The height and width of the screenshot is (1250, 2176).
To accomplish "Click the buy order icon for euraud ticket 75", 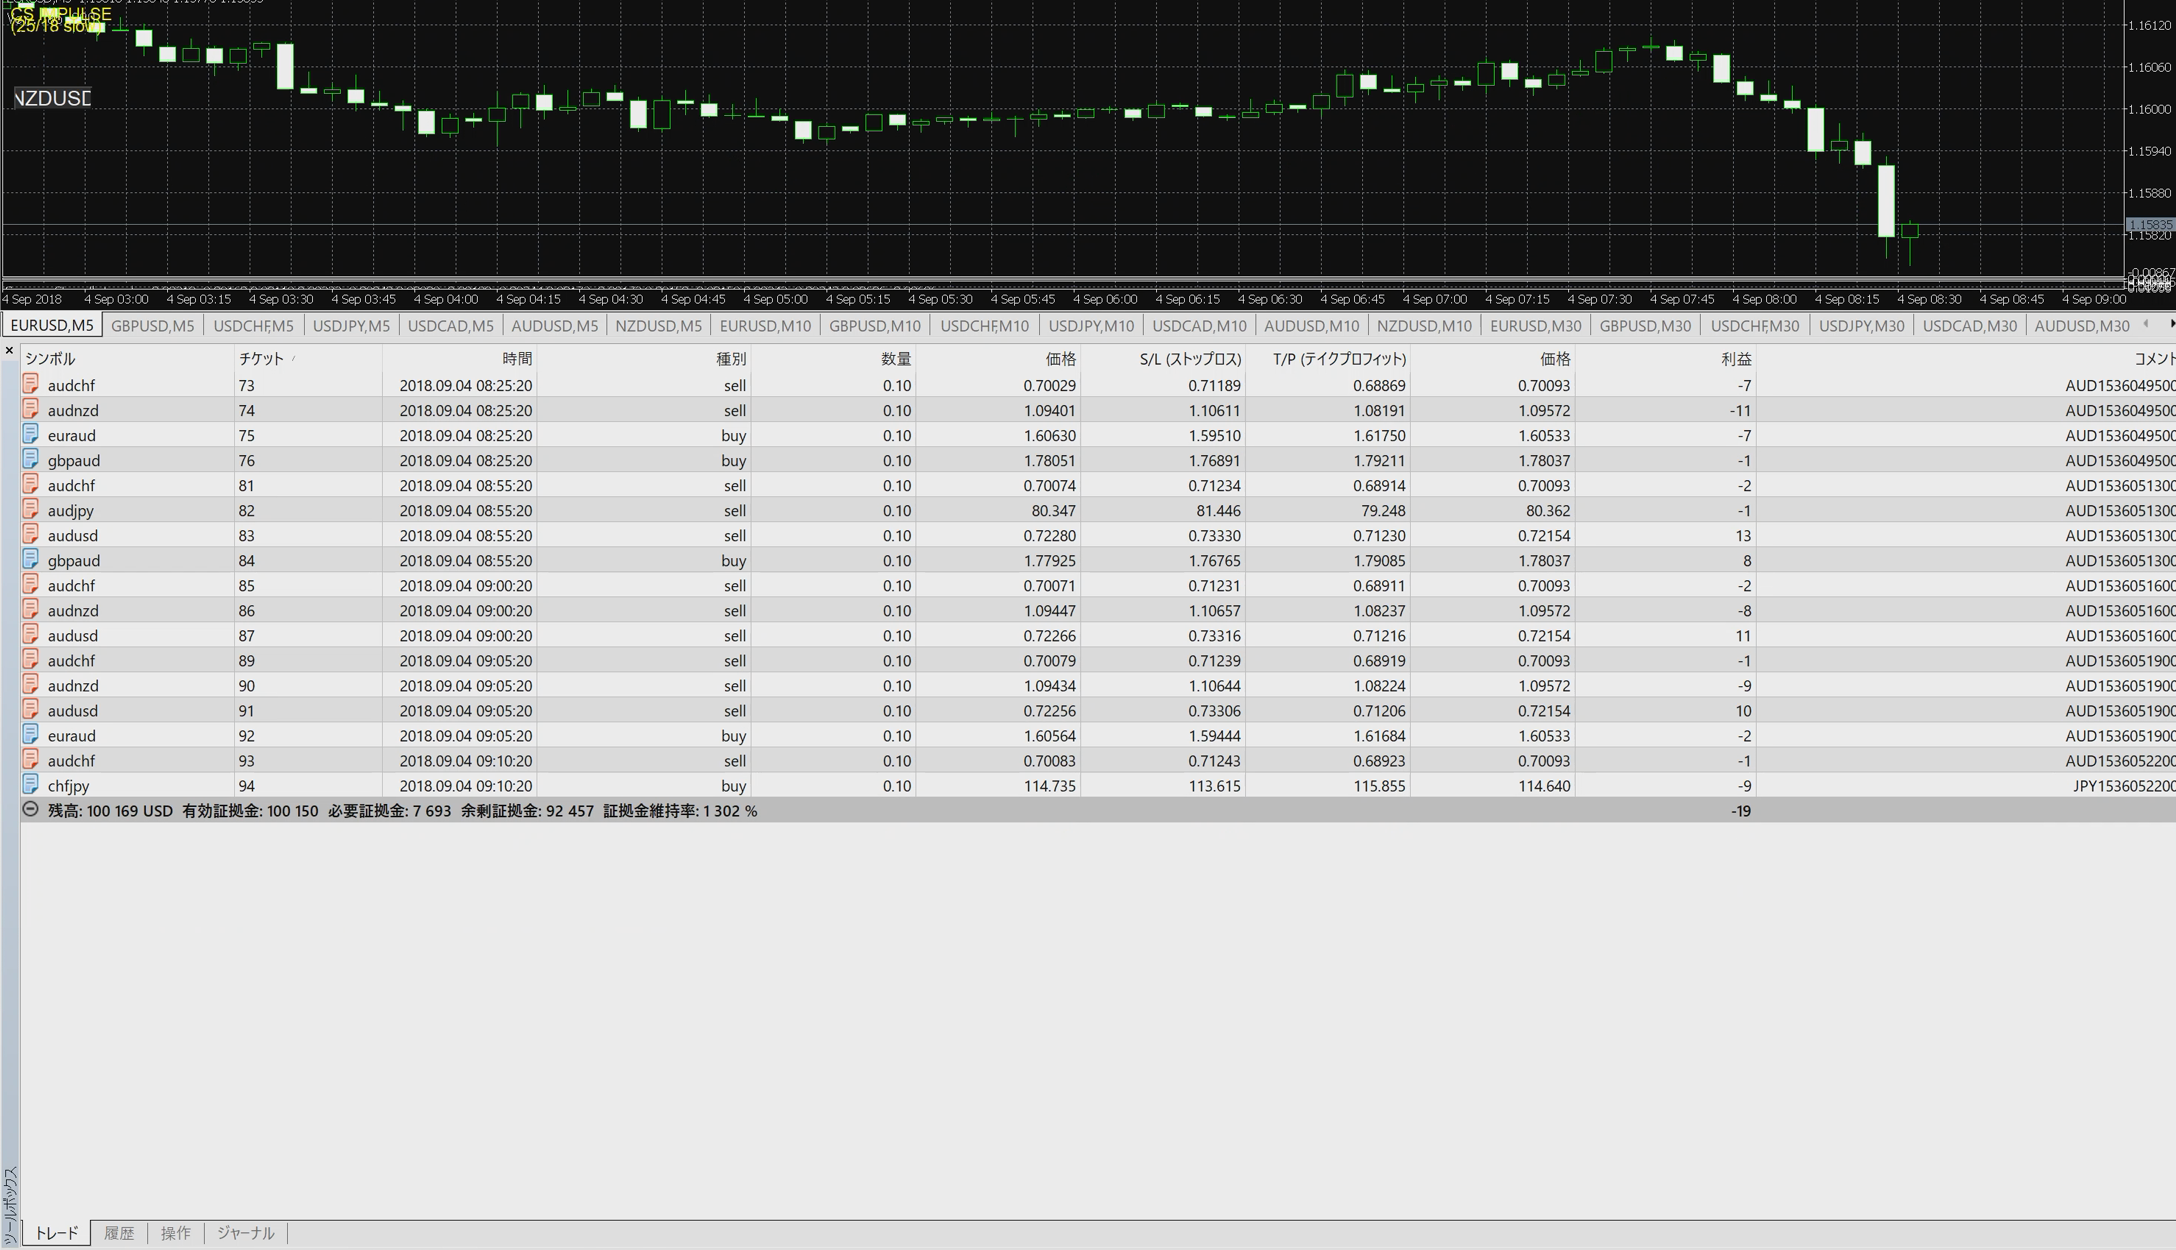I will click(x=31, y=434).
